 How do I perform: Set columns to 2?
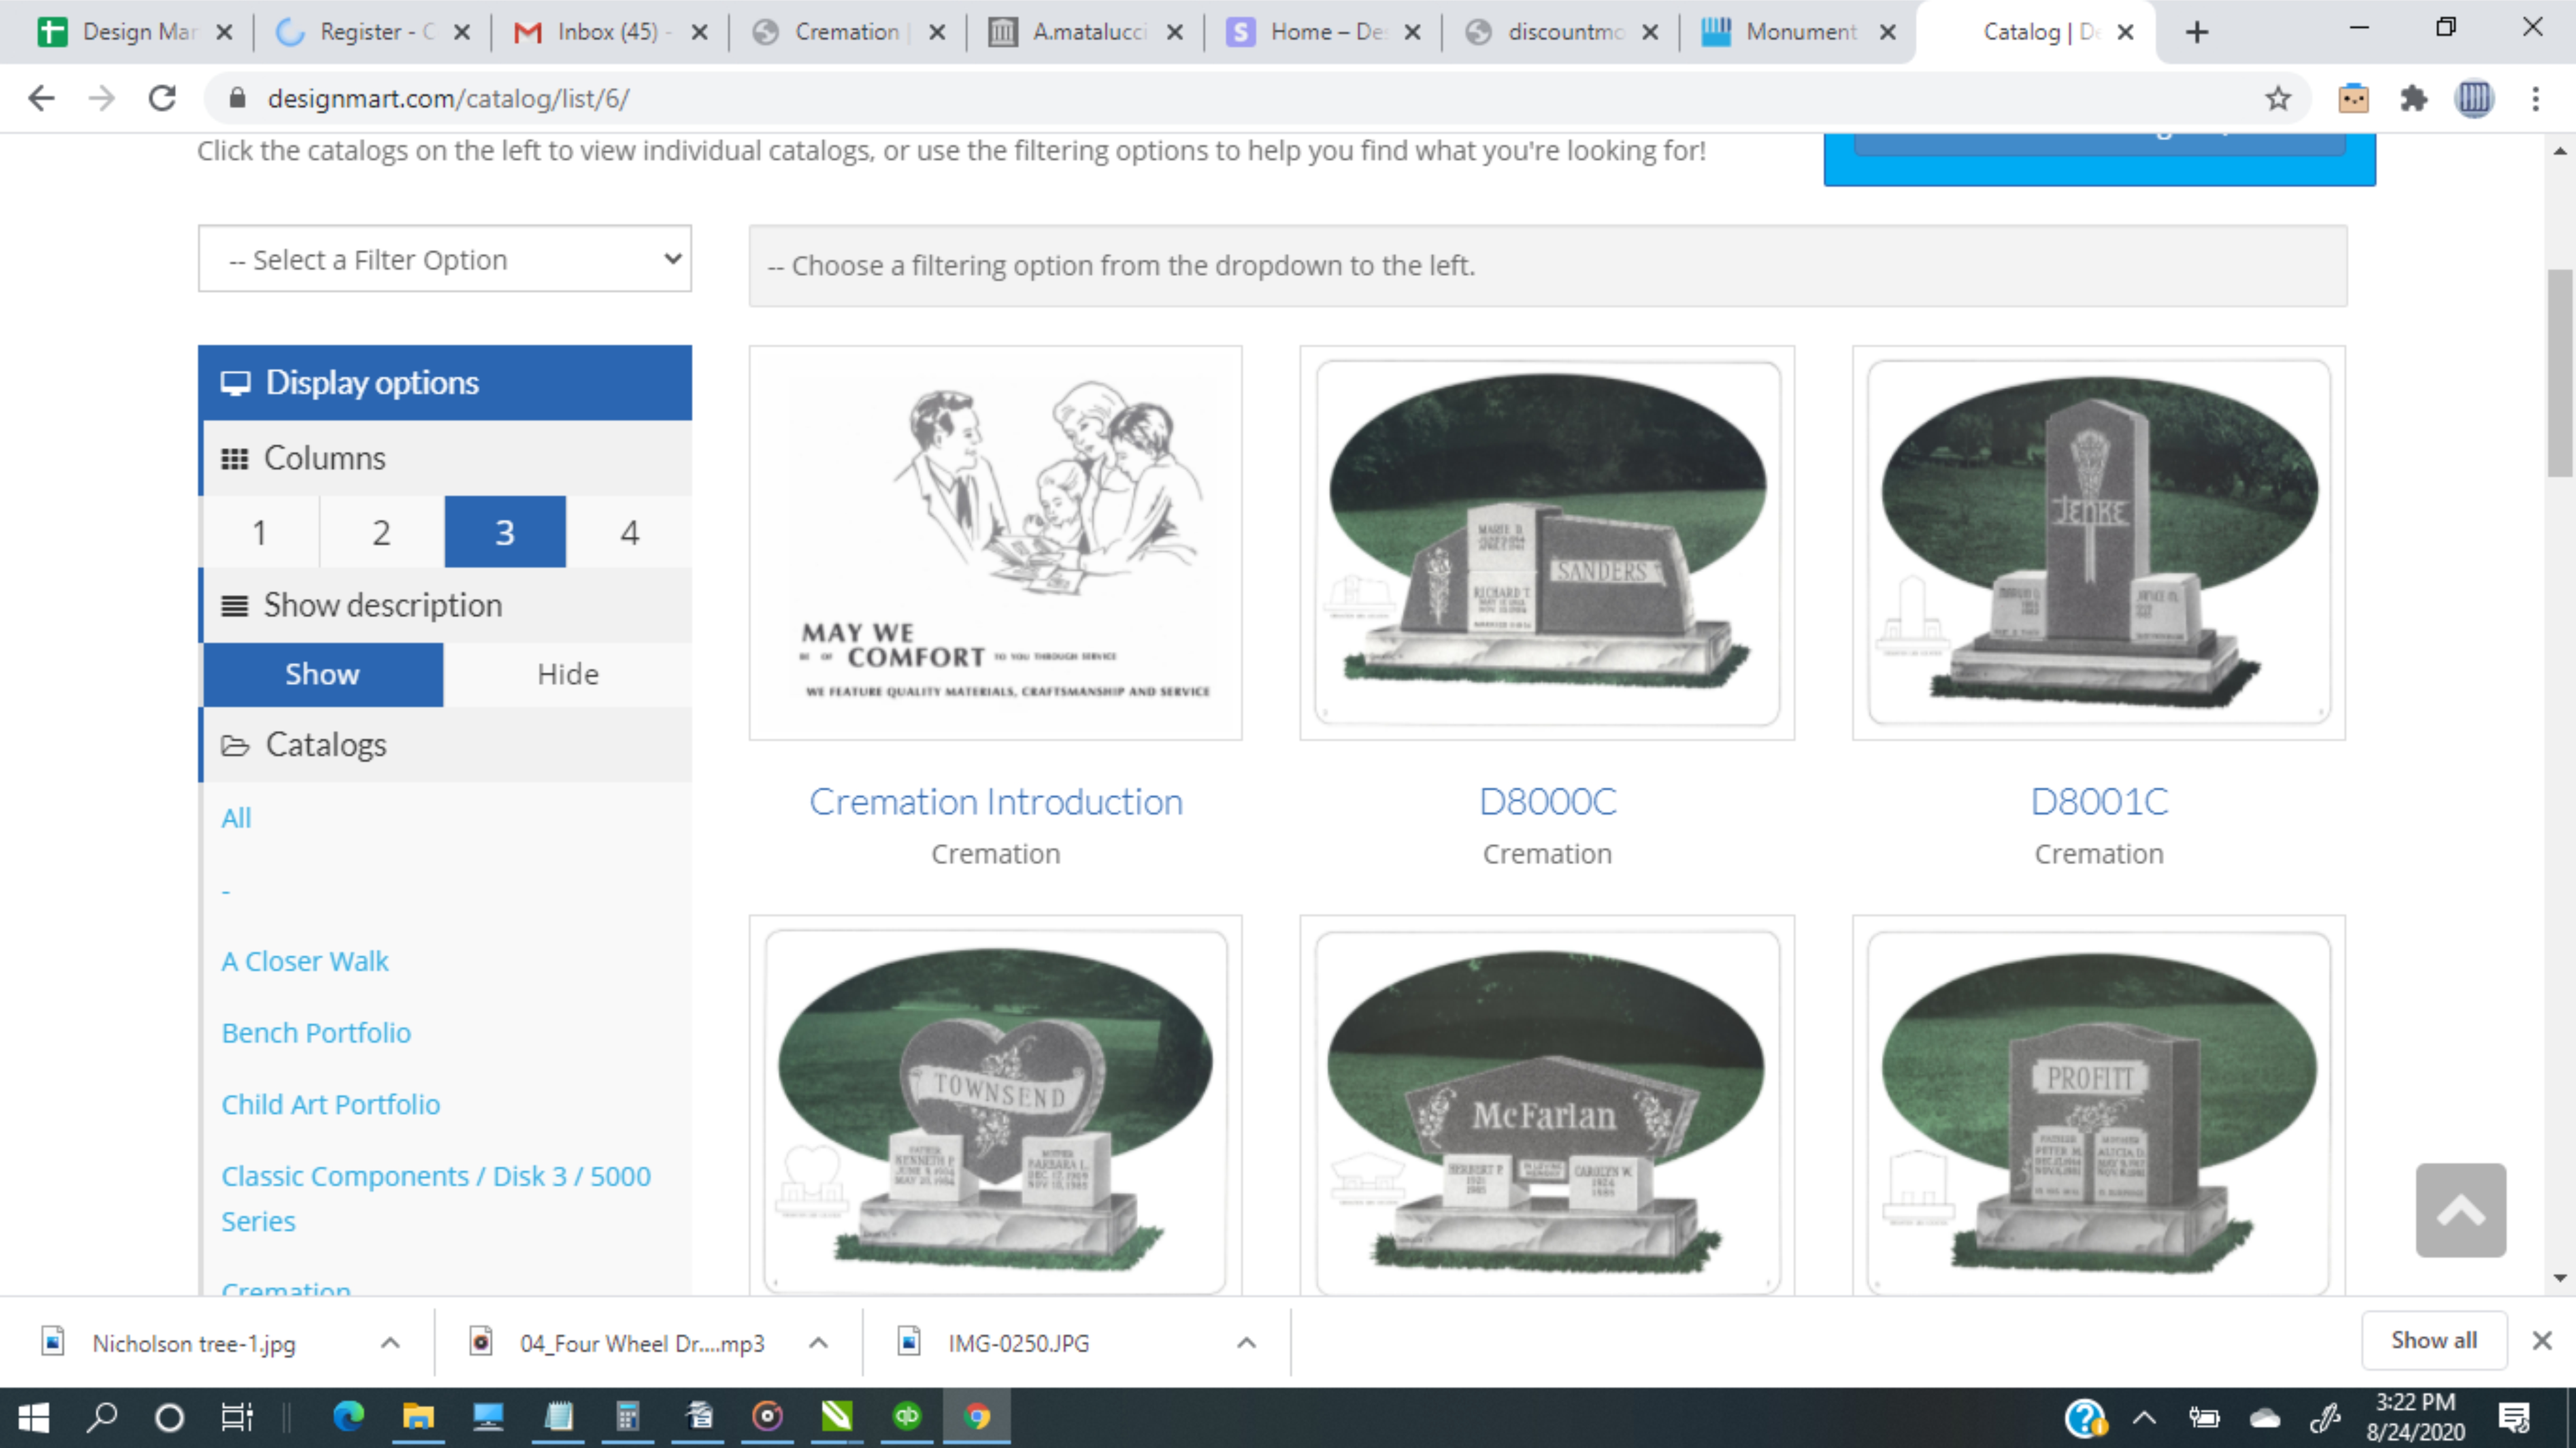pos(382,532)
